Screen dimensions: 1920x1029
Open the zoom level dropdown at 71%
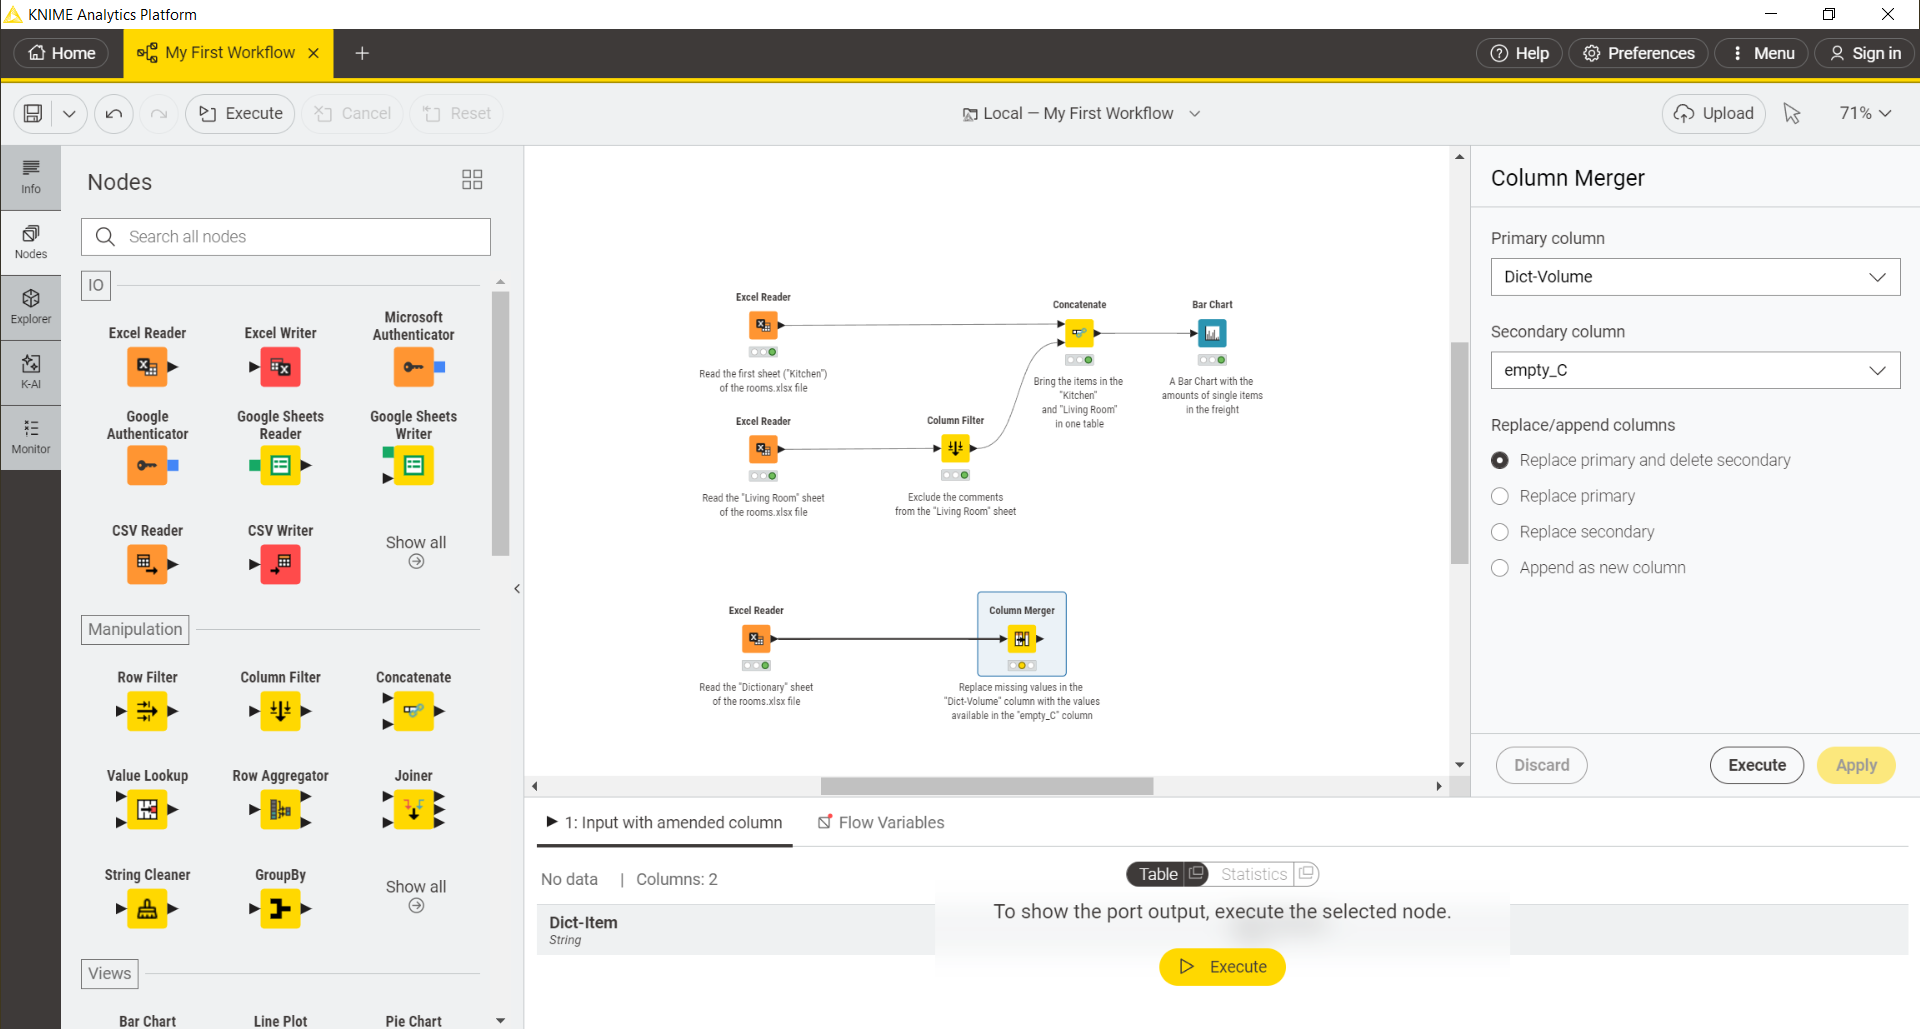(x=1864, y=113)
